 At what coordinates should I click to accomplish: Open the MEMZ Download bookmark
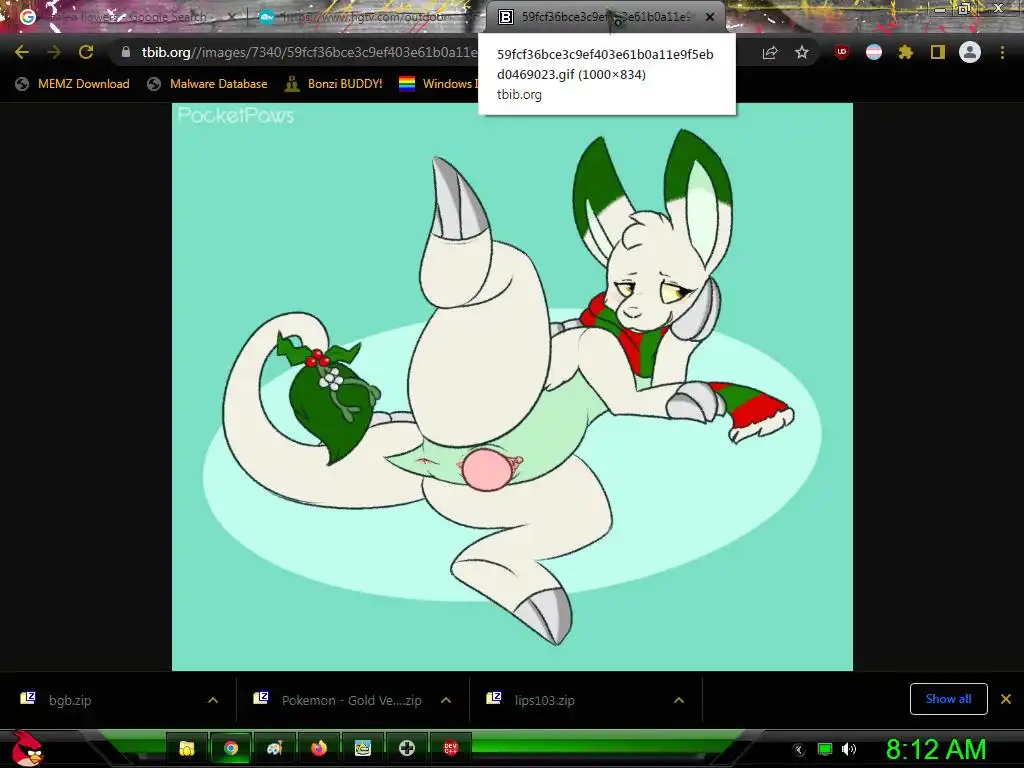click(x=72, y=84)
